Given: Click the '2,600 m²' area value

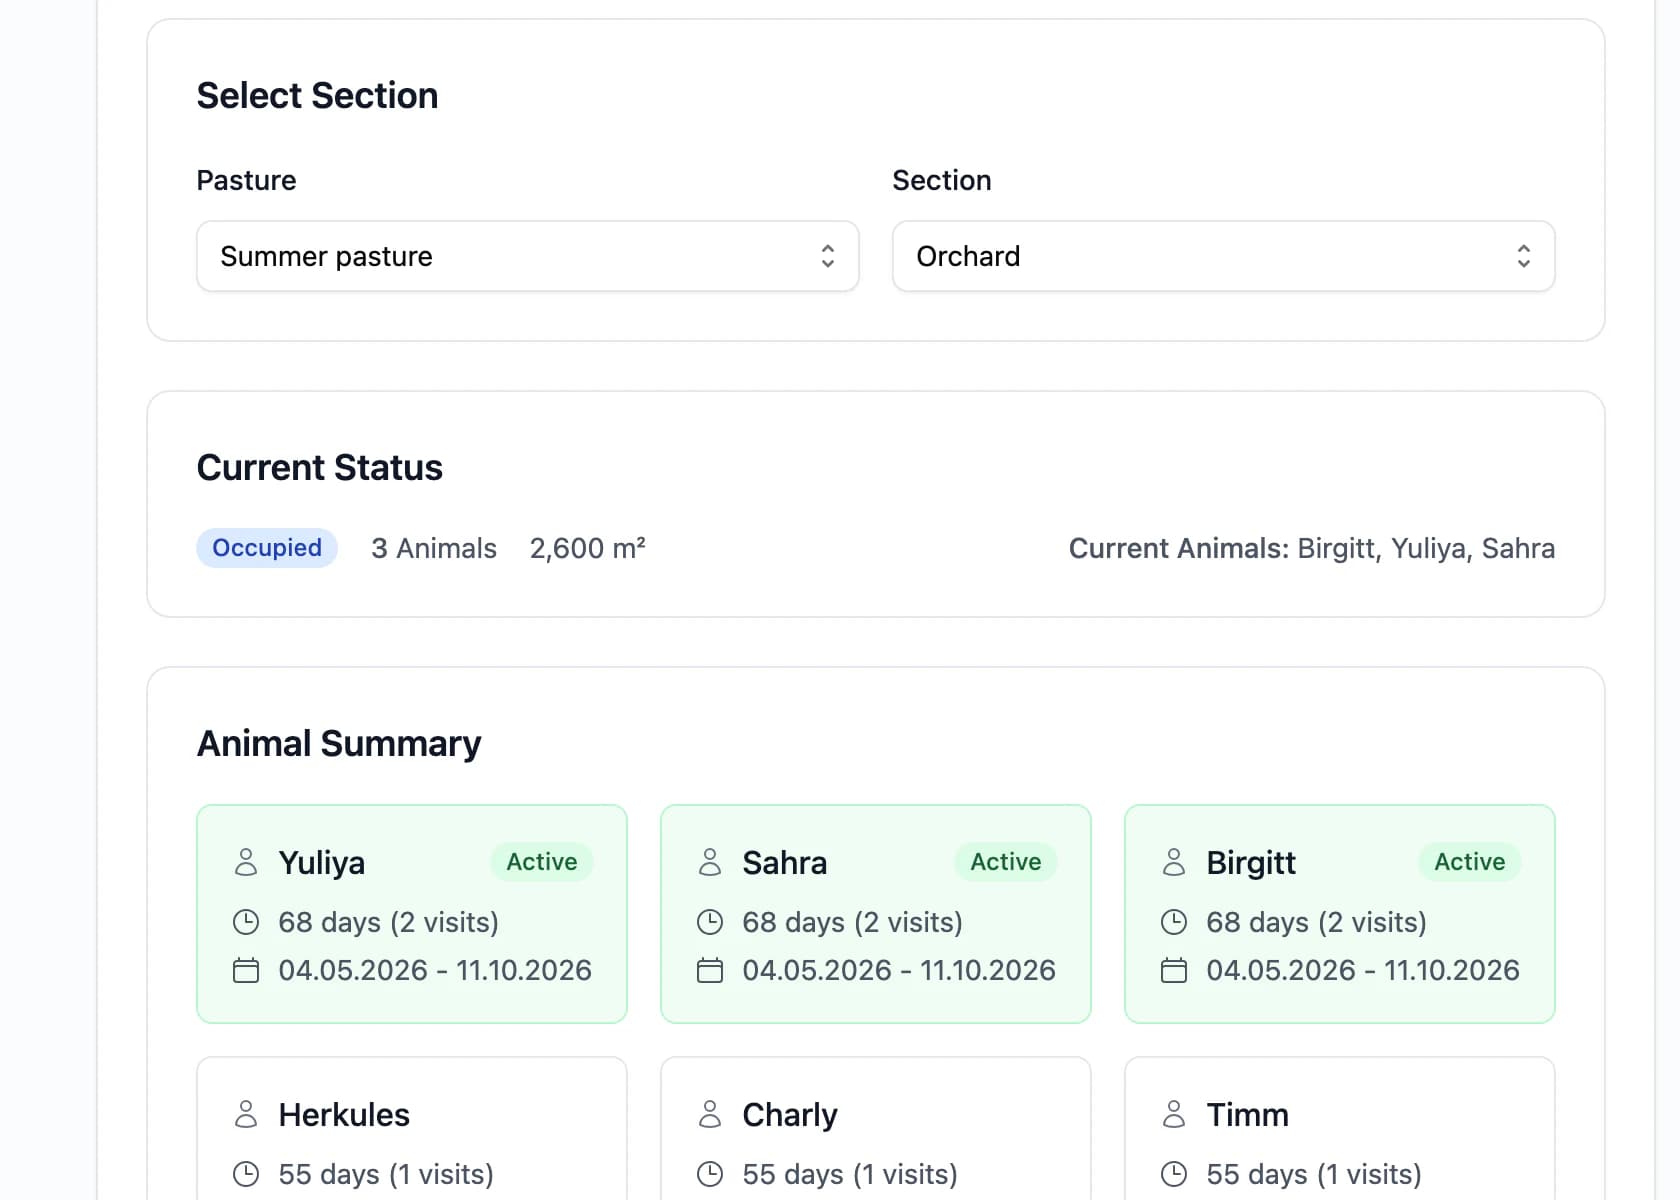Looking at the screenshot, I should click(x=588, y=548).
